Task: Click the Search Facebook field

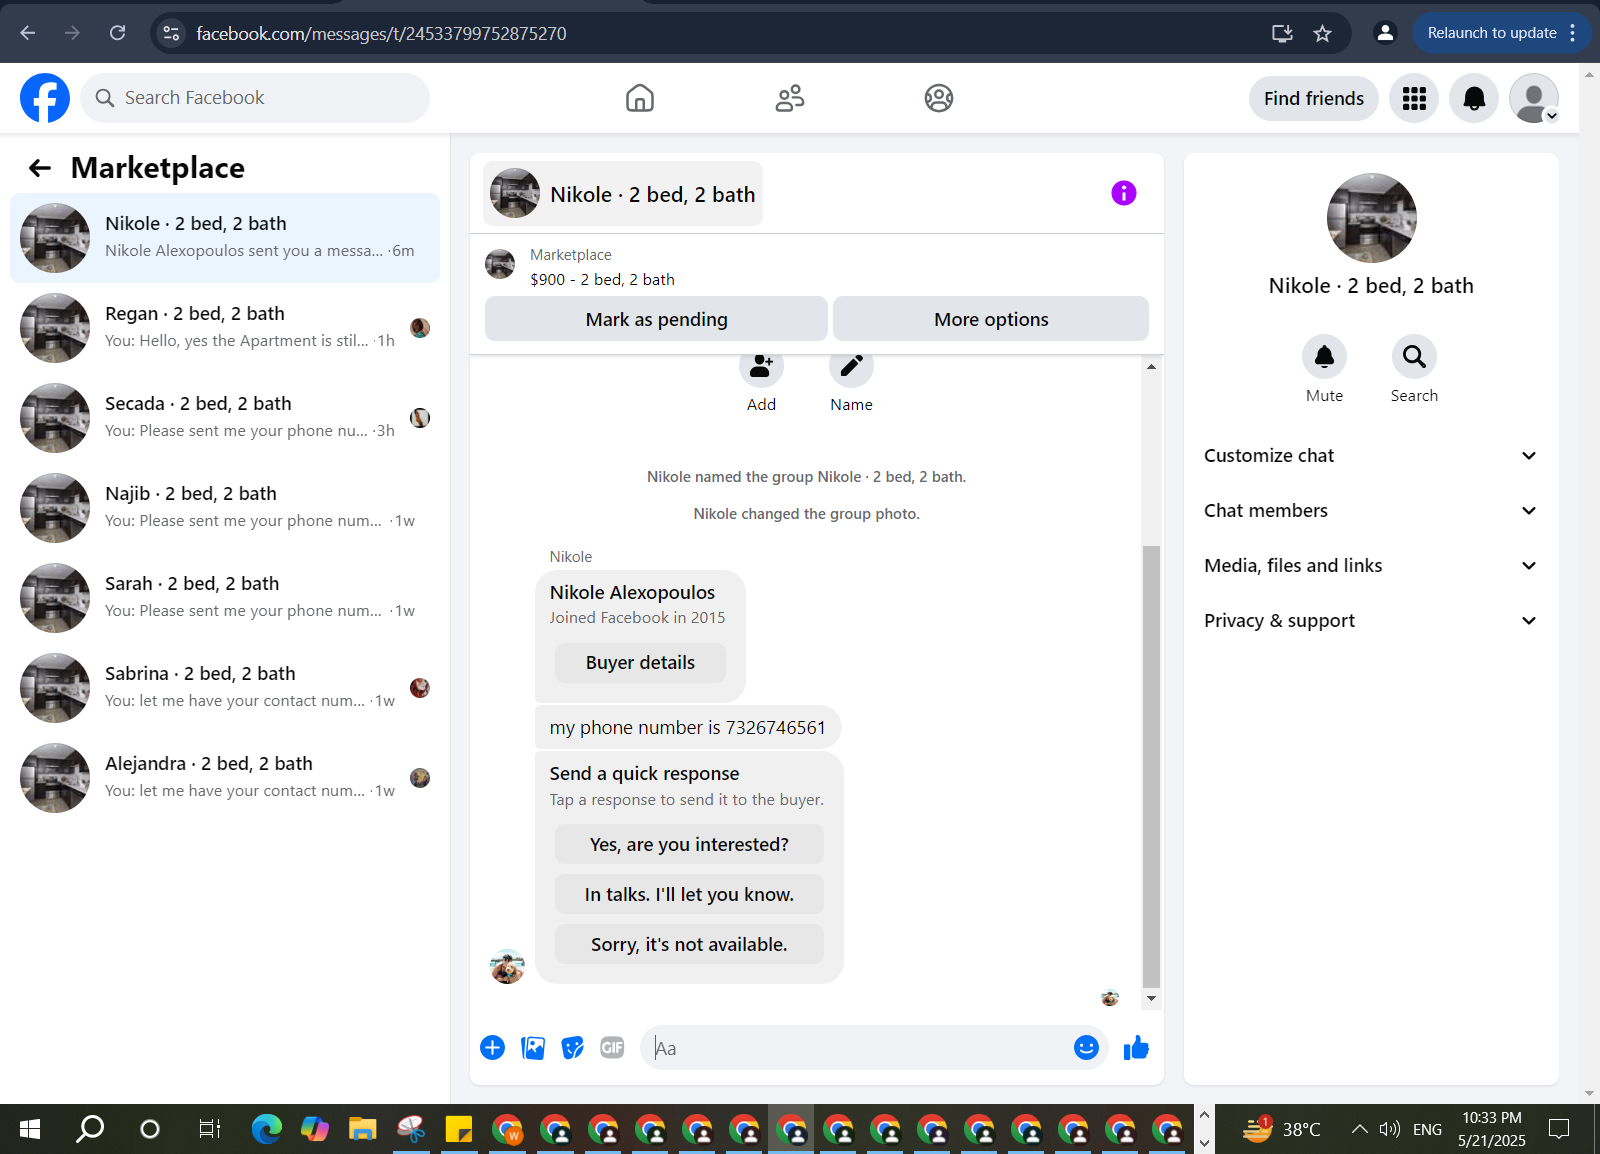Action: pos(255,98)
